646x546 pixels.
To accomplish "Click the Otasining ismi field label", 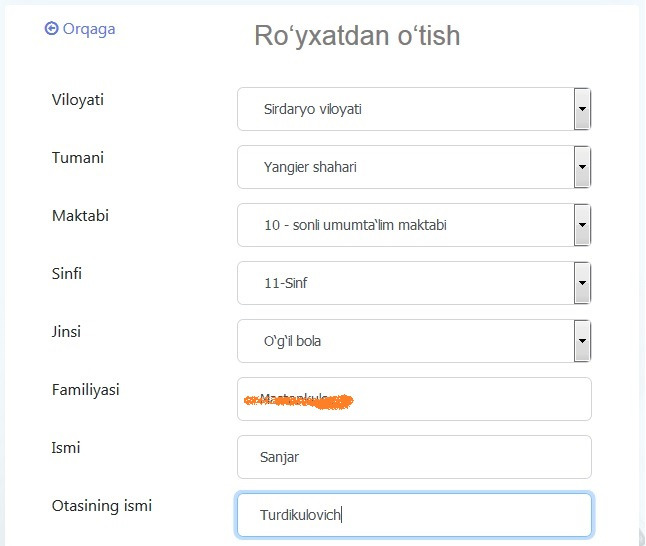I will click(102, 506).
